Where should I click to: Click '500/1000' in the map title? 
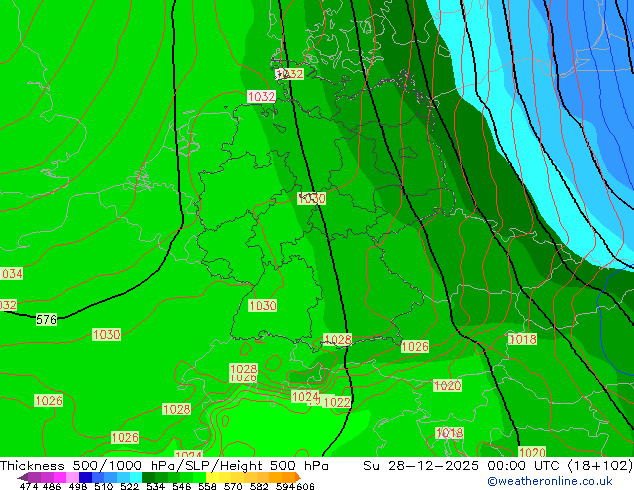point(107,466)
